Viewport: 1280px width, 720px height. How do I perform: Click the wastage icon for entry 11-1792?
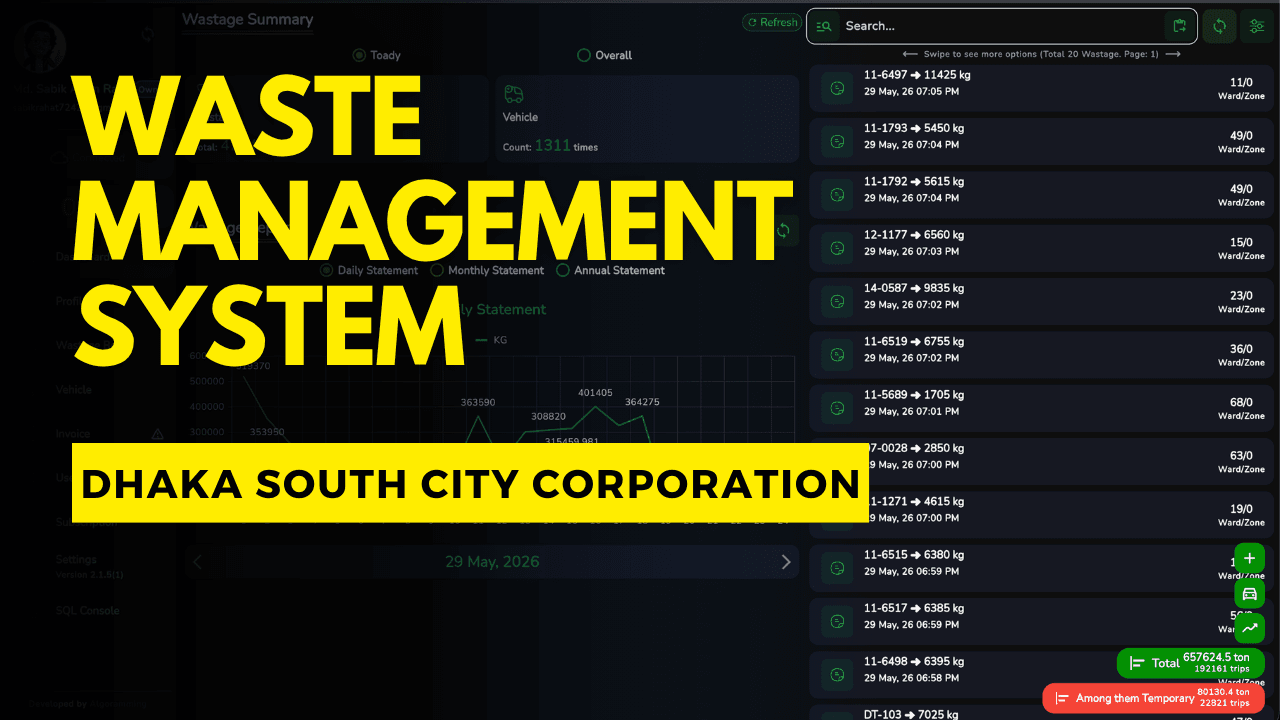coord(837,195)
